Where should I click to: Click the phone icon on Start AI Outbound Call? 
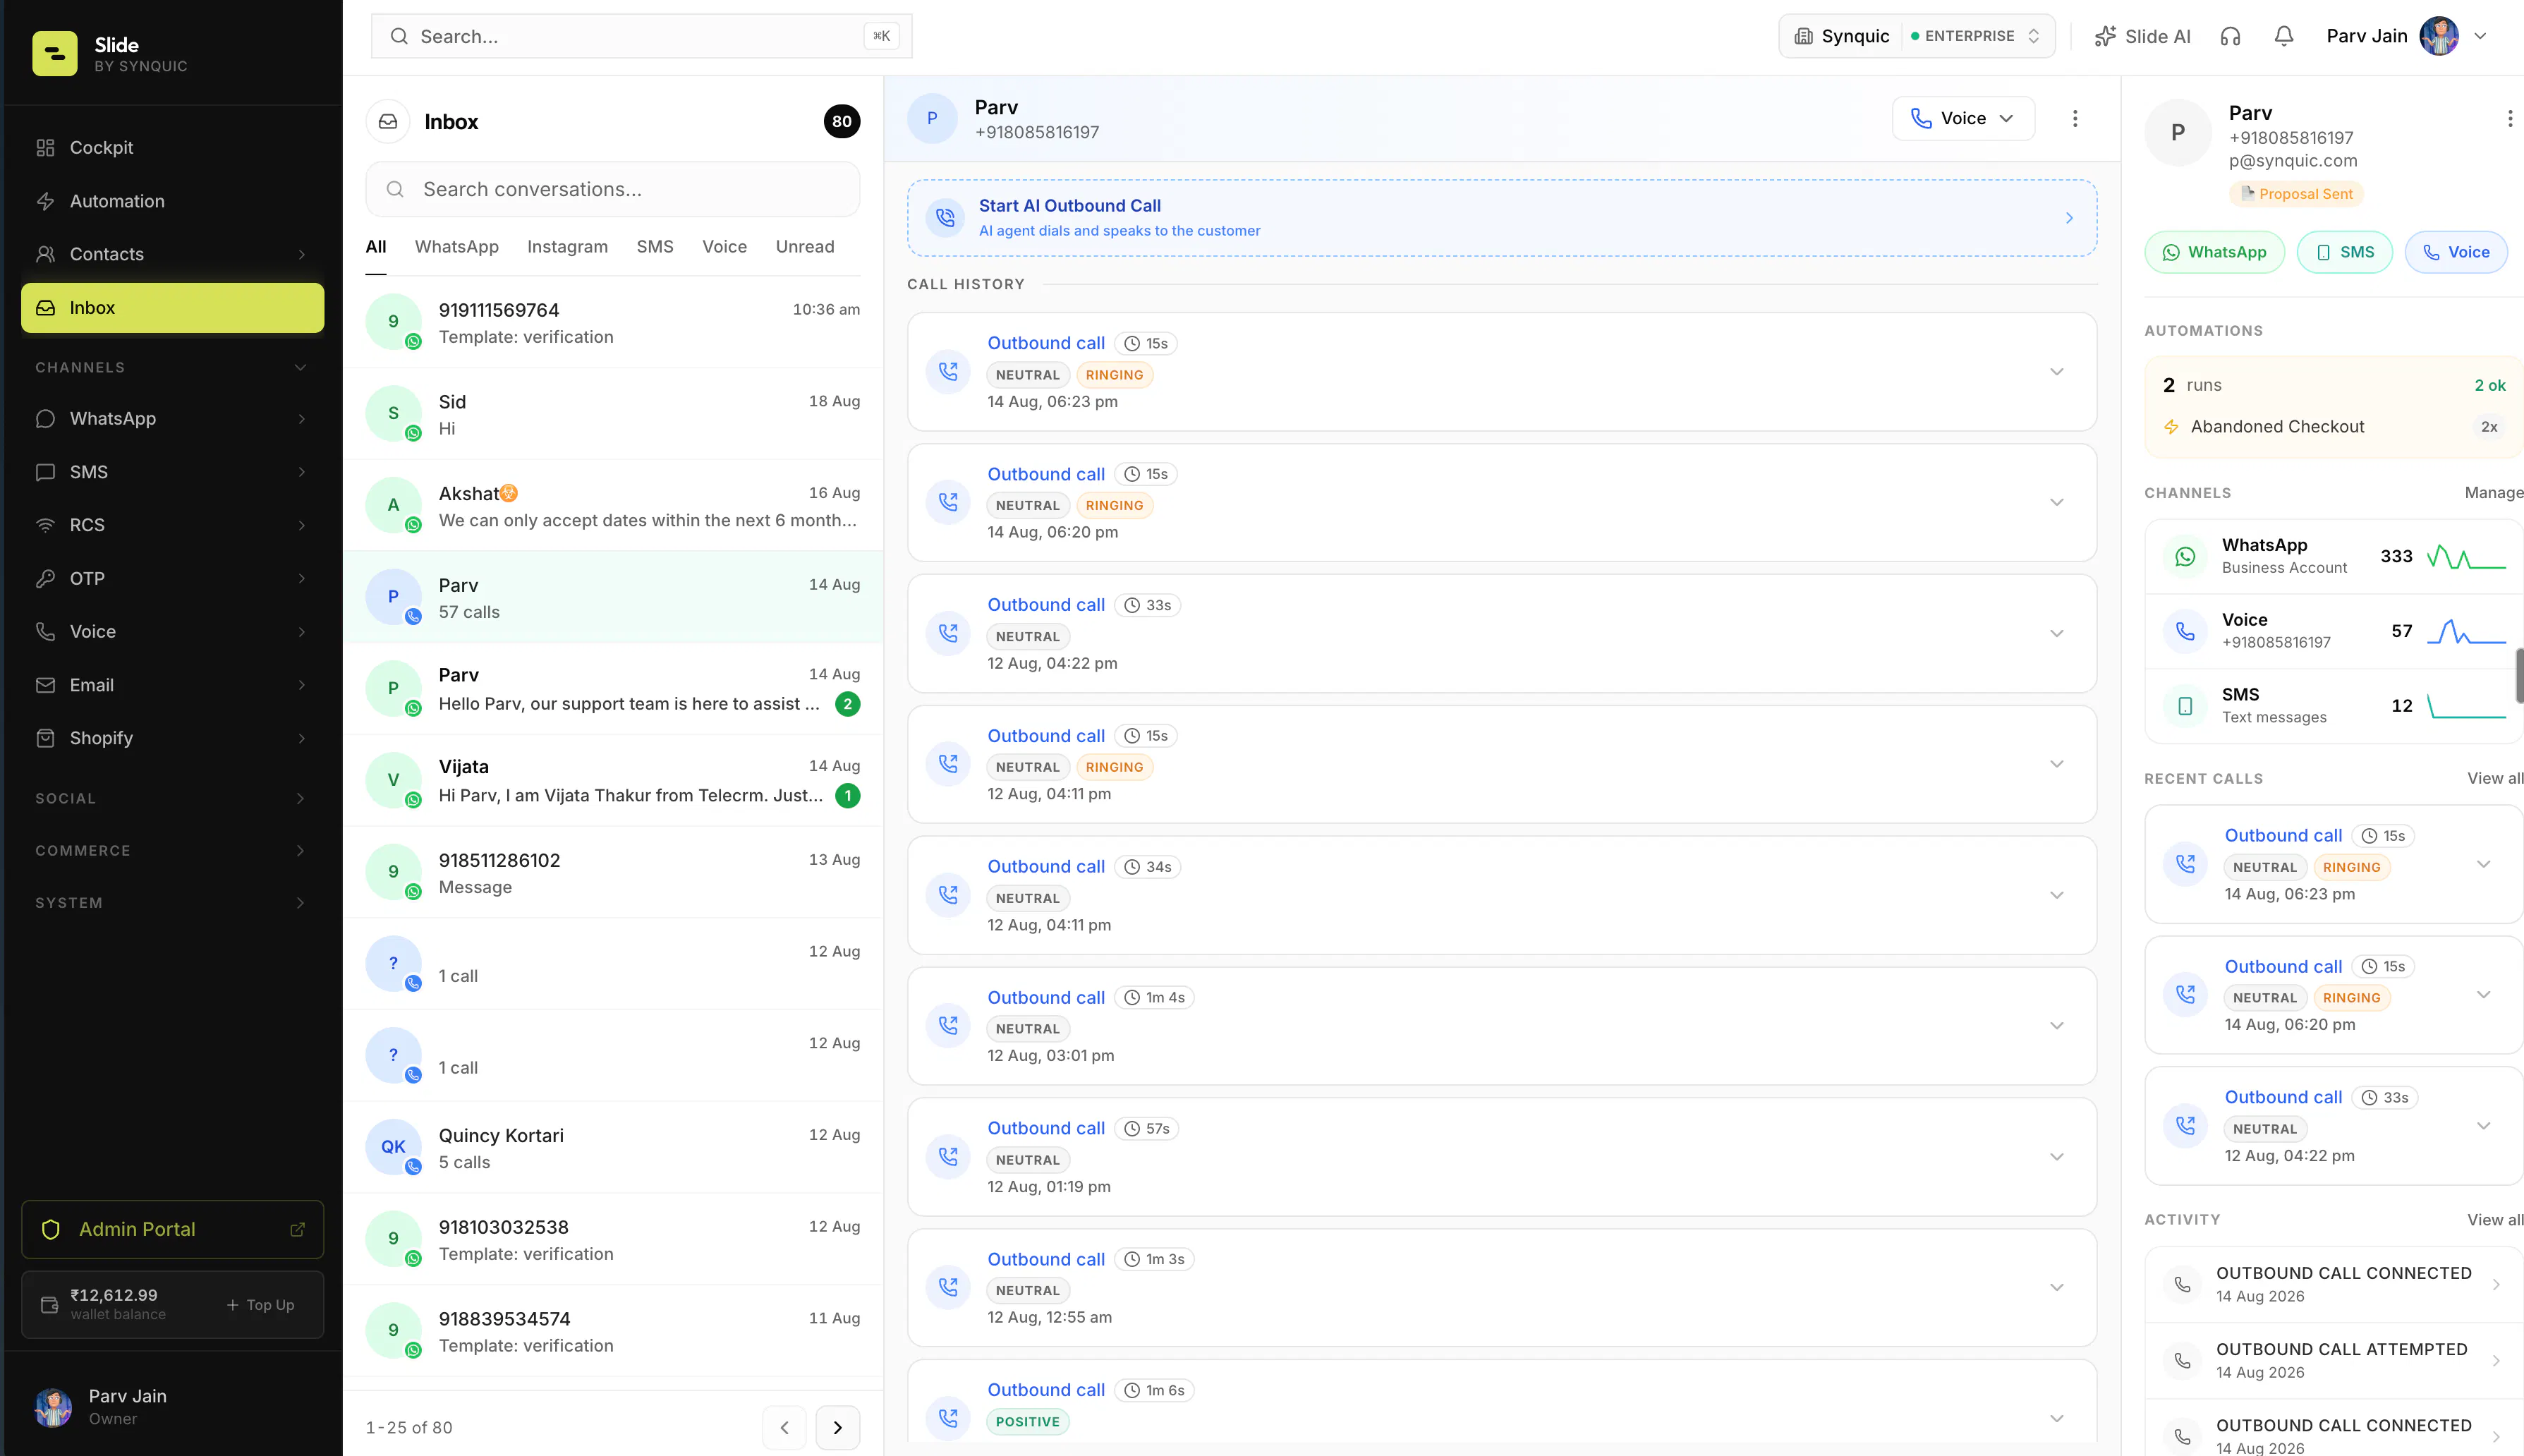[x=945, y=217]
